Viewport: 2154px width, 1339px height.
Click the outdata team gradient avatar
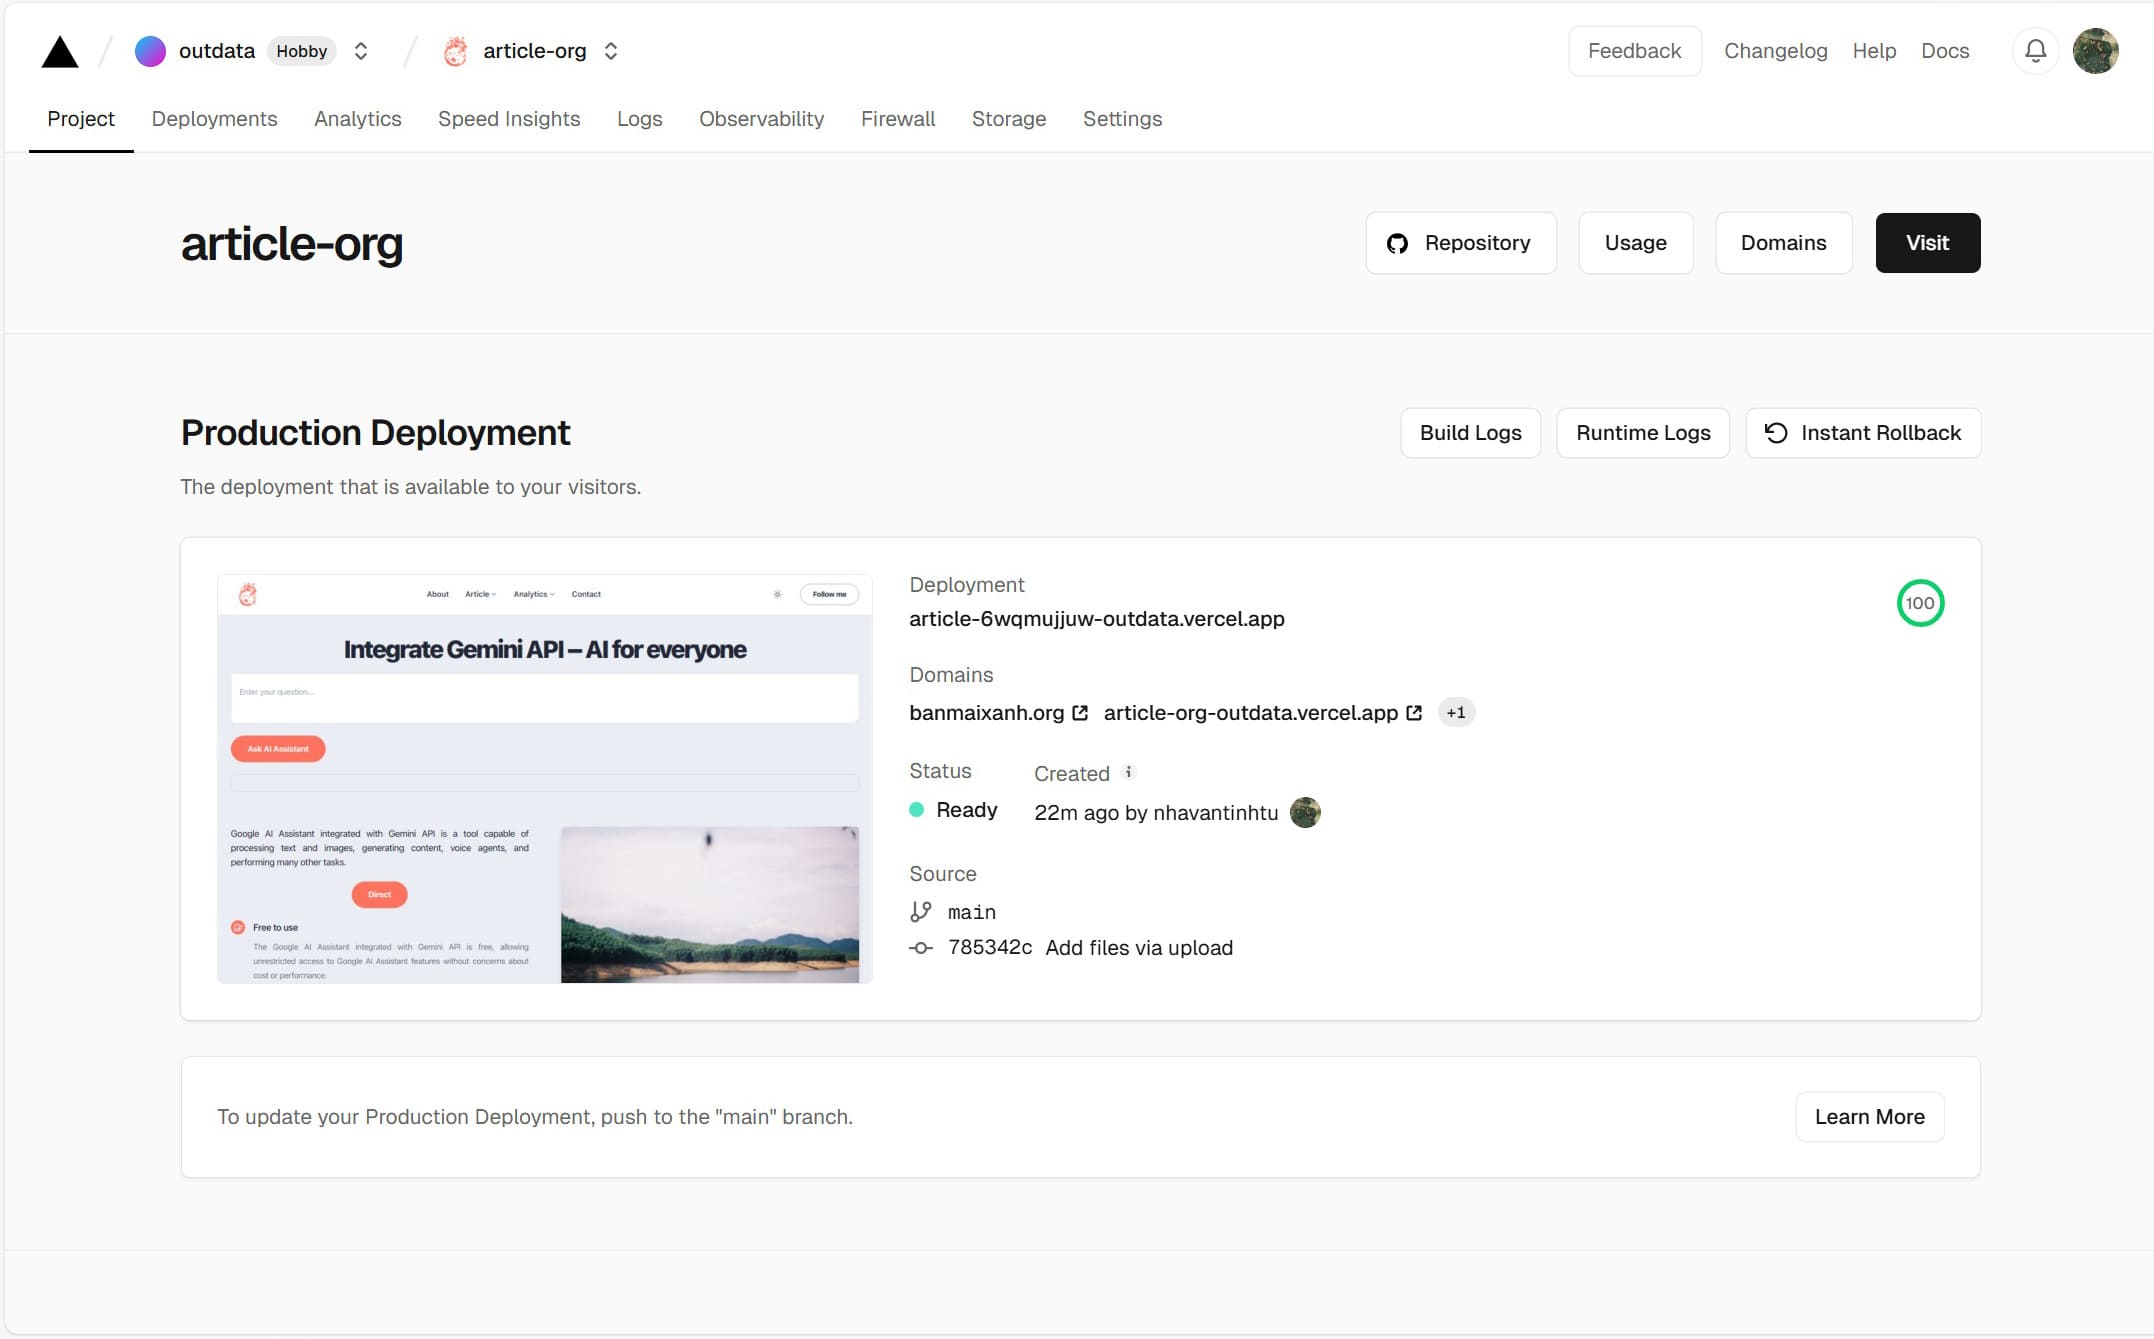click(150, 51)
